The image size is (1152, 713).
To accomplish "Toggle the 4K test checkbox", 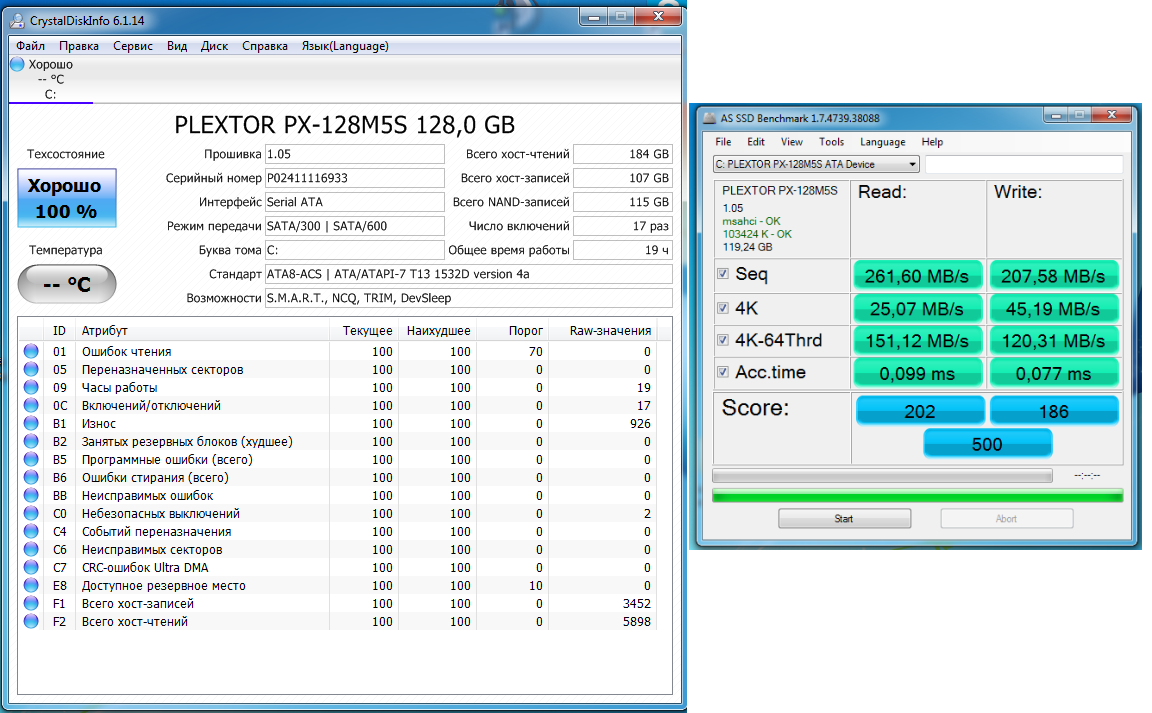I will (723, 308).
